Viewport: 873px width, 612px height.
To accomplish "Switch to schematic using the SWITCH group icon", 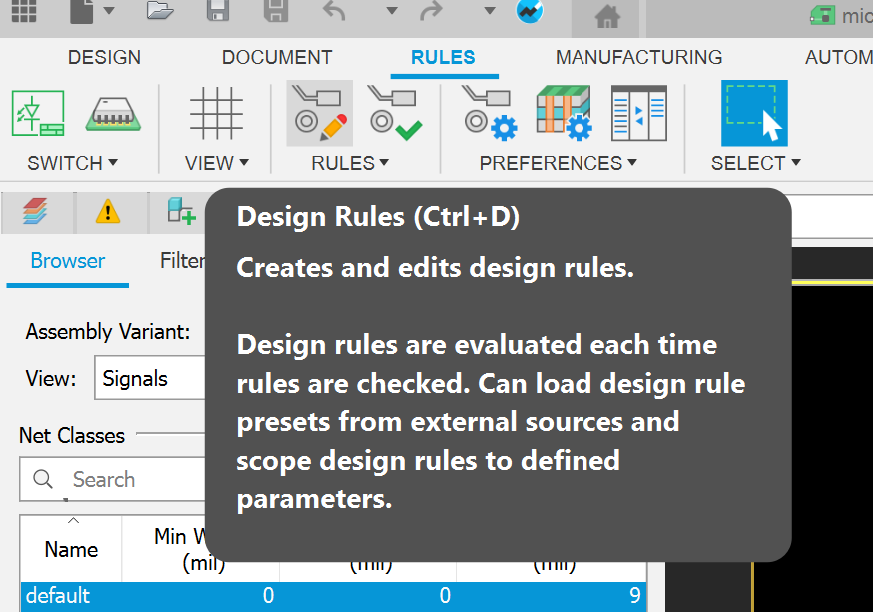I will point(37,112).
